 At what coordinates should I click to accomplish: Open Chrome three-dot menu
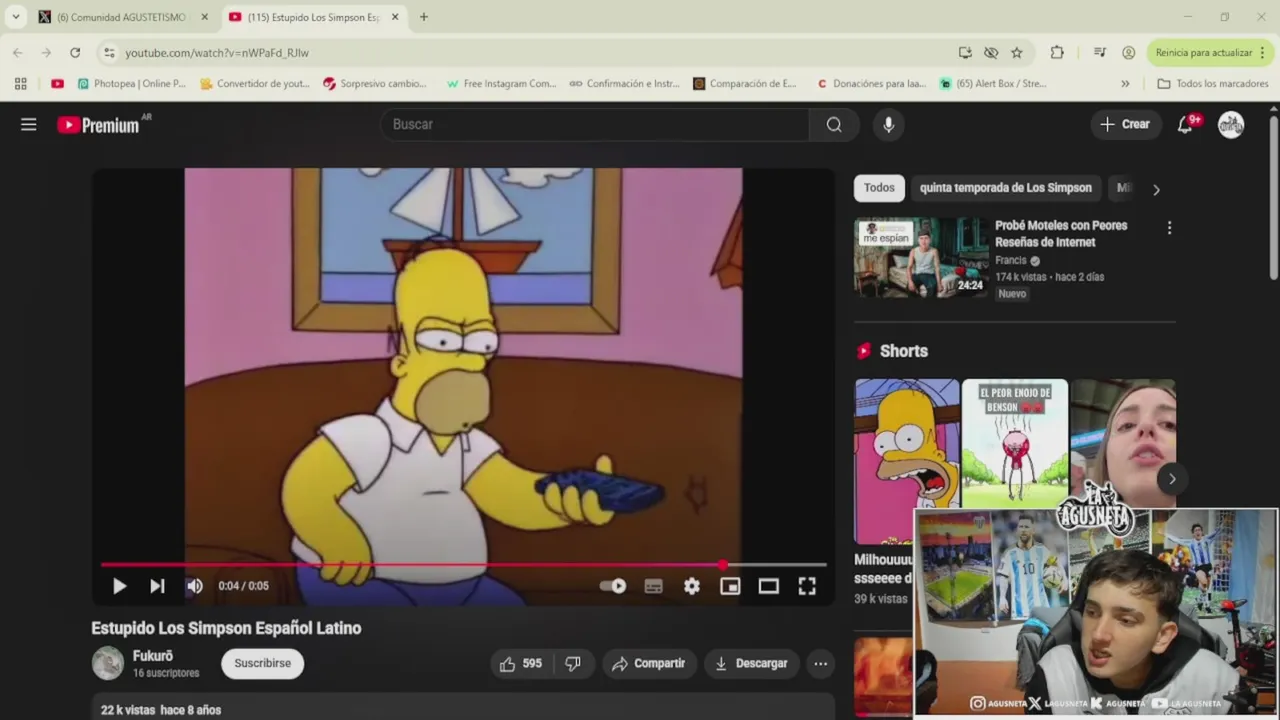pyautogui.click(x=1263, y=53)
